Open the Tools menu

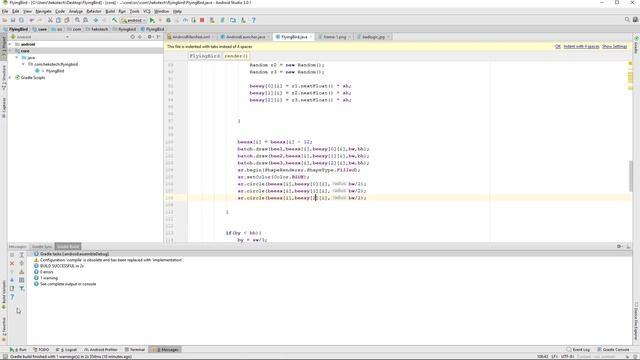click(x=134, y=11)
